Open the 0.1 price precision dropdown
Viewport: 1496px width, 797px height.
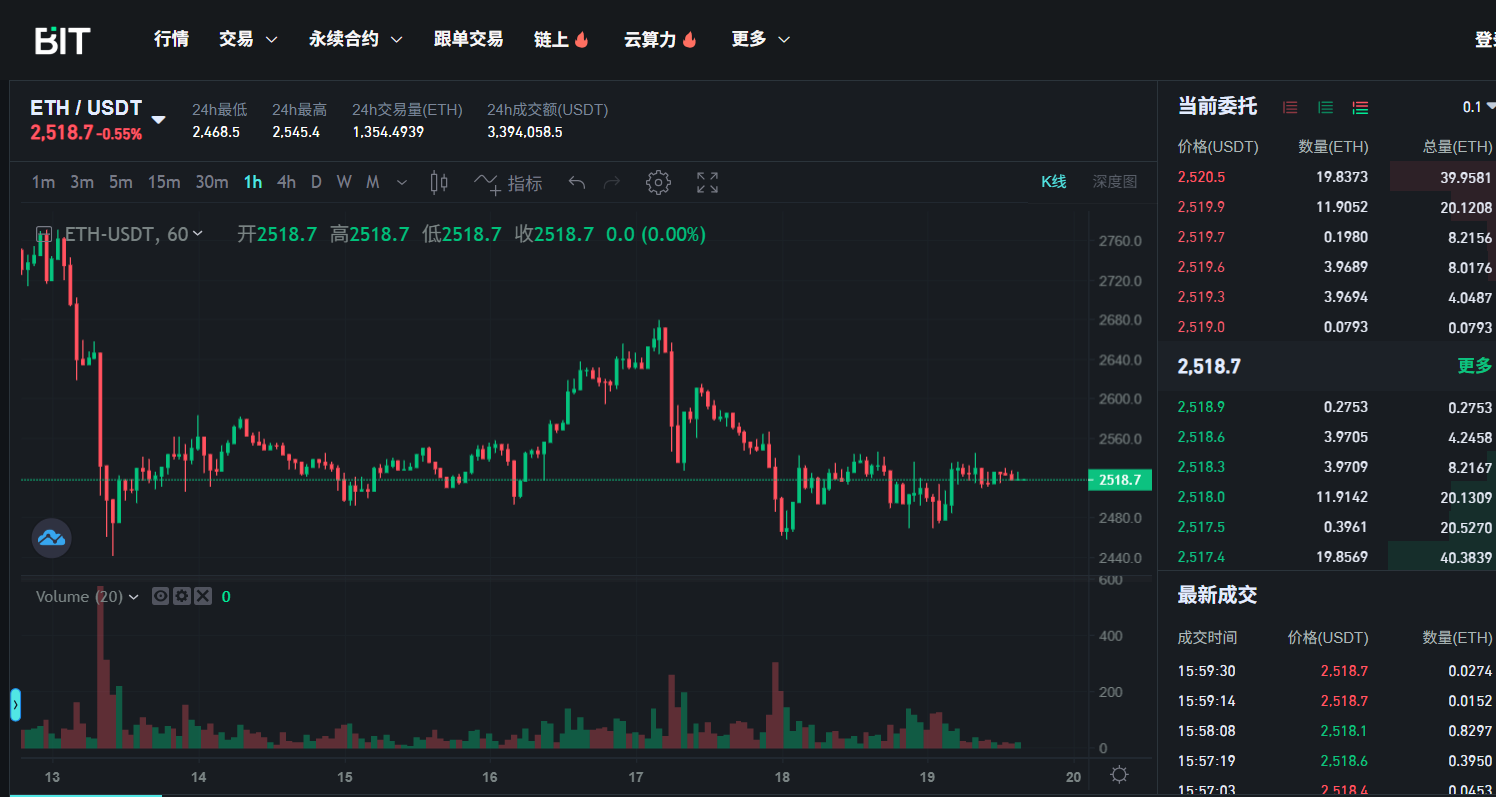click(x=1478, y=107)
